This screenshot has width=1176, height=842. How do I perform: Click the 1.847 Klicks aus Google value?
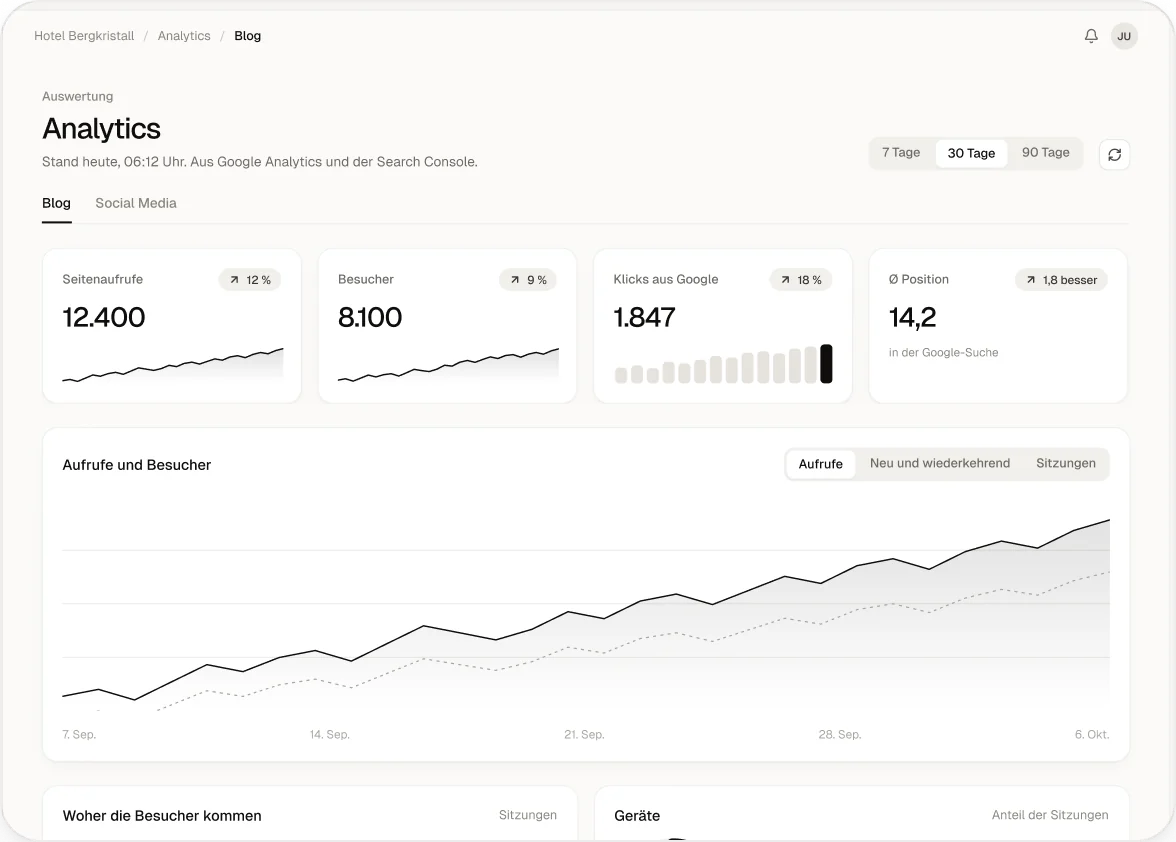point(644,318)
